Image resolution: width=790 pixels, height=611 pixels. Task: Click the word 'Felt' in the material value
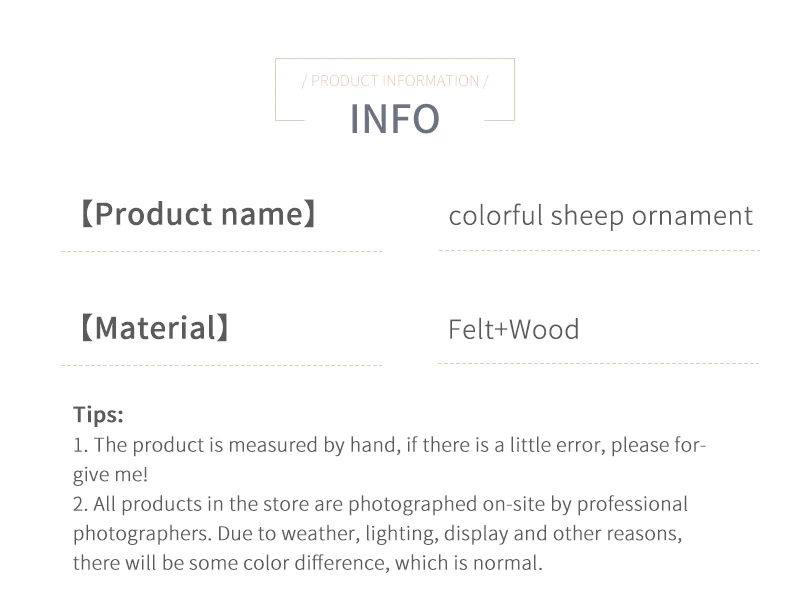(x=465, y=329)
